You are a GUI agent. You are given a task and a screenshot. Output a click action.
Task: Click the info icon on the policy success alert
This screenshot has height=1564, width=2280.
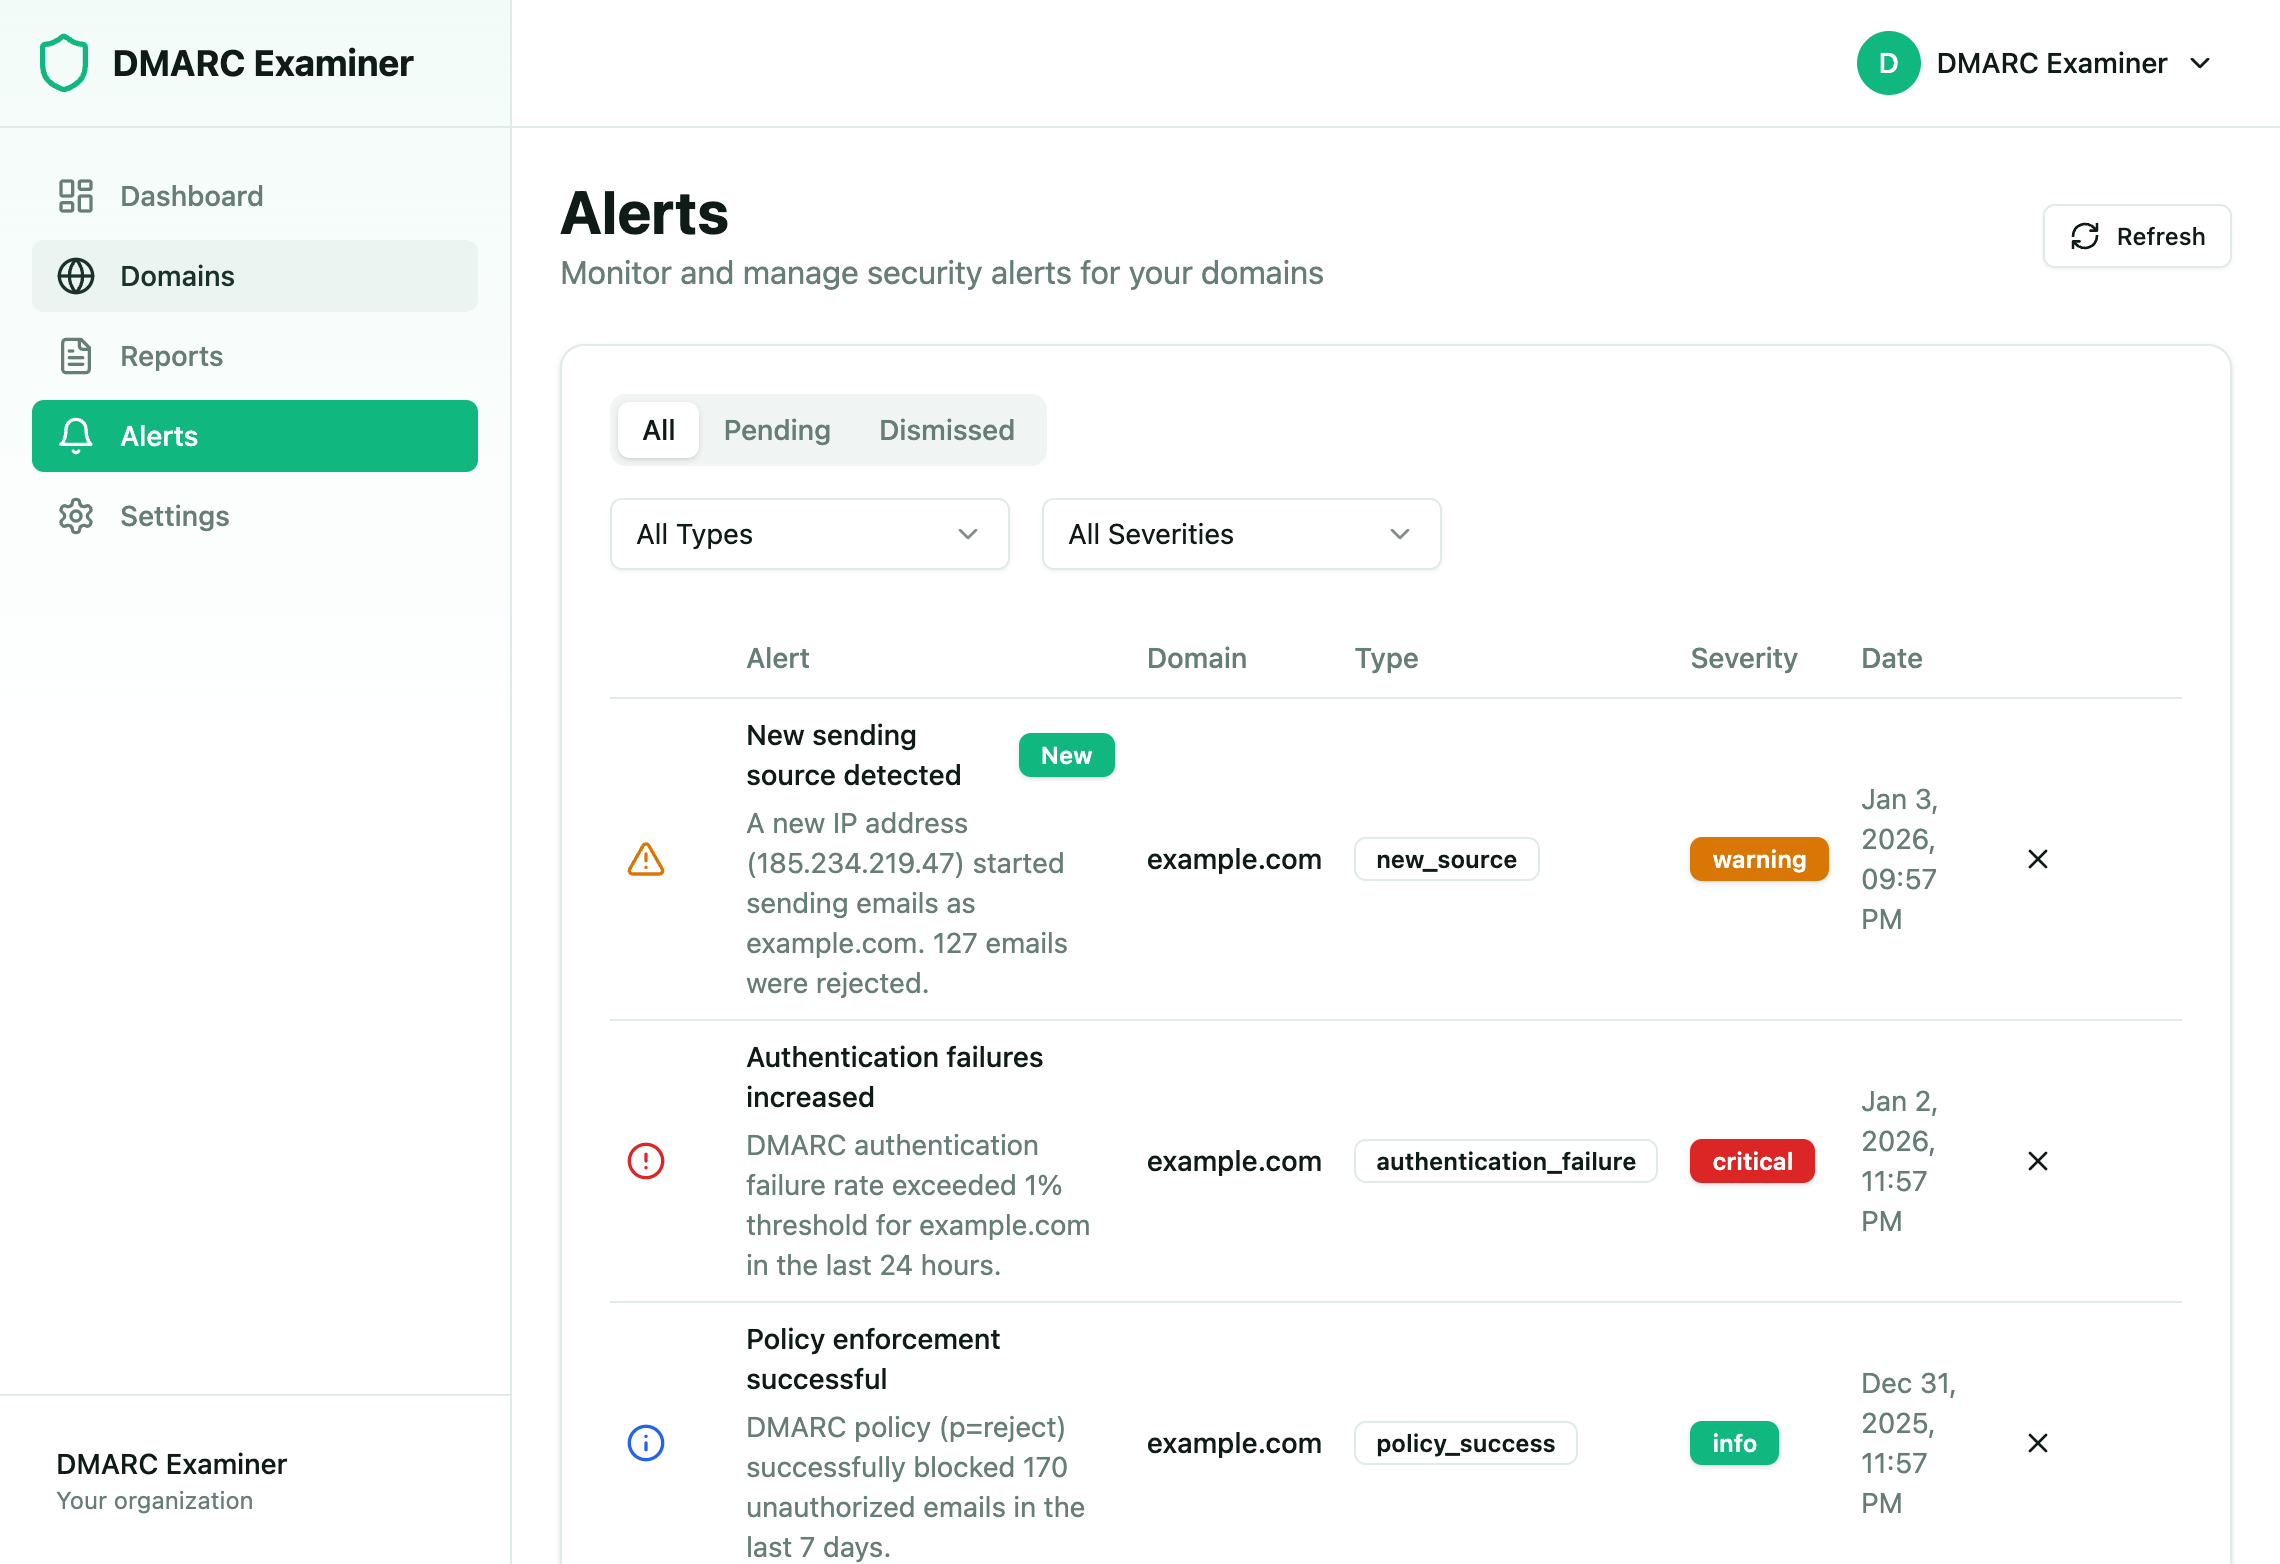click(646, 1443)
